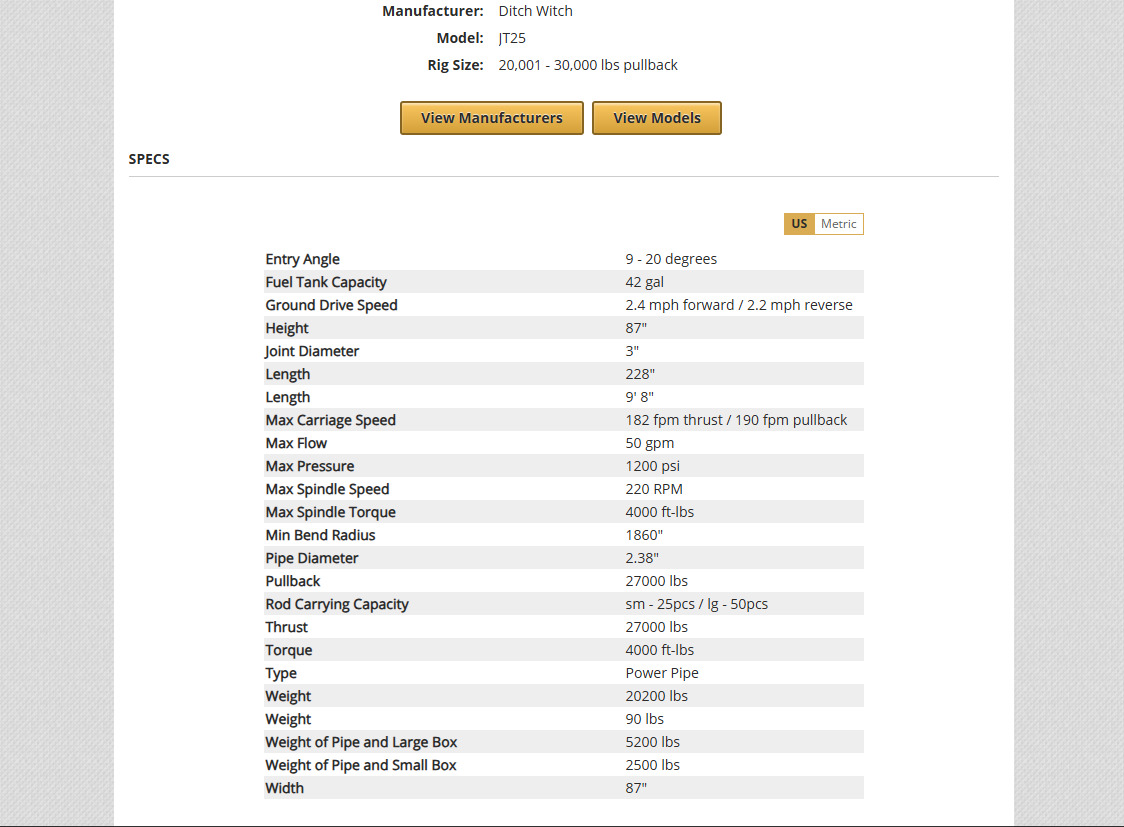Select the Power Pipe value
1124x827 pixels.
[662, 673]
